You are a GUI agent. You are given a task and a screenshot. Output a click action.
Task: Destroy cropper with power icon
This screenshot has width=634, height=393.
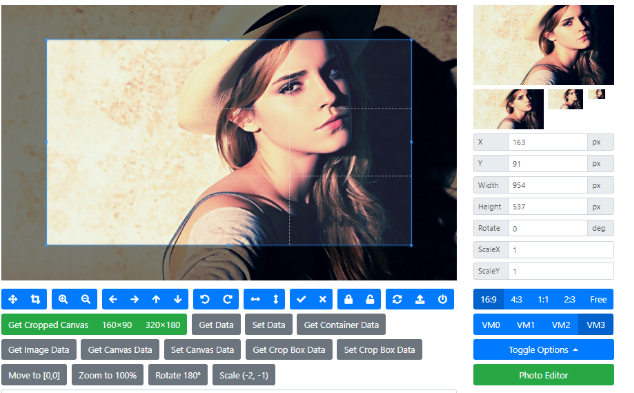(x=443, y=299)
